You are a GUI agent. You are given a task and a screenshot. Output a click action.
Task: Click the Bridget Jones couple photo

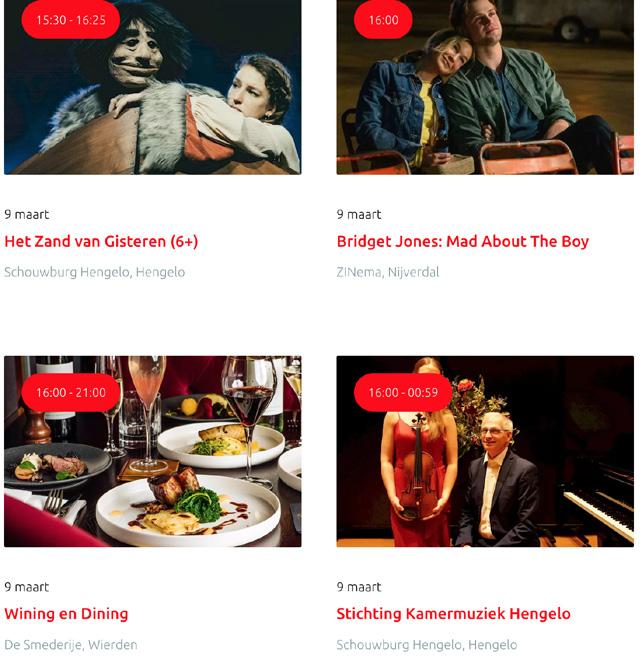tap(485, 87)
